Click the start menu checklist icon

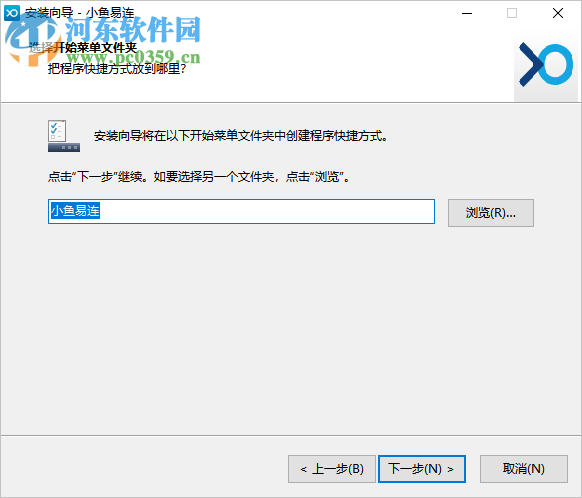pos(64,136)
